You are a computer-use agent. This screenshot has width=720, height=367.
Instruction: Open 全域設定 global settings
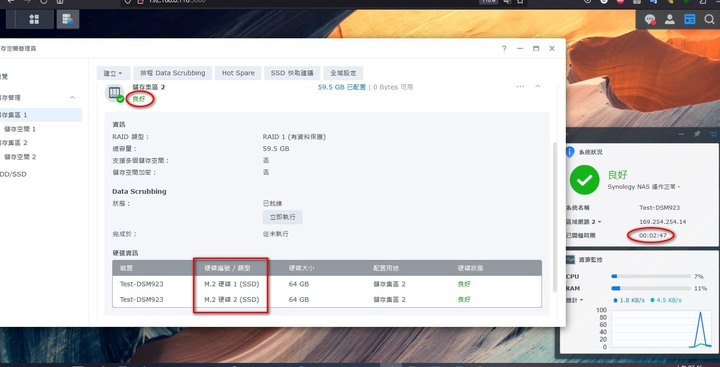pyautogui.click(x=343, y=73)
